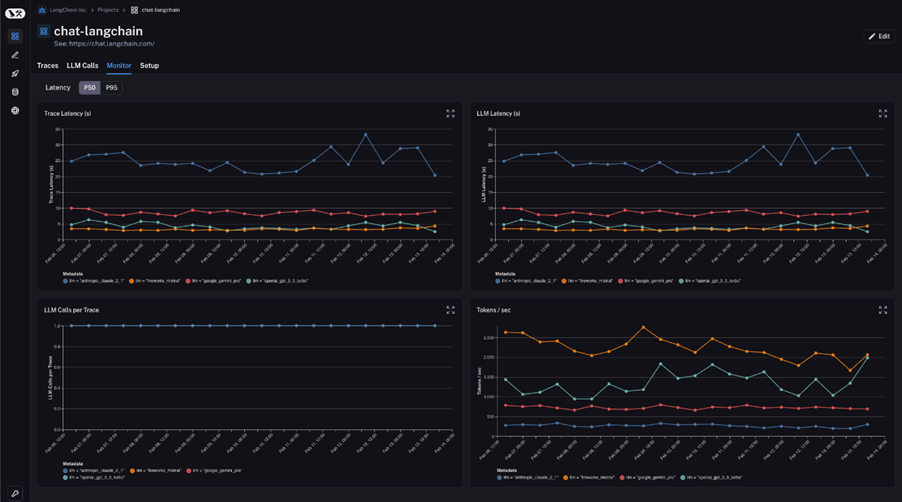Viewport: 902px width, 502px height.
Task: Switch to the LLM Calls tab
Action: point(82,66)
